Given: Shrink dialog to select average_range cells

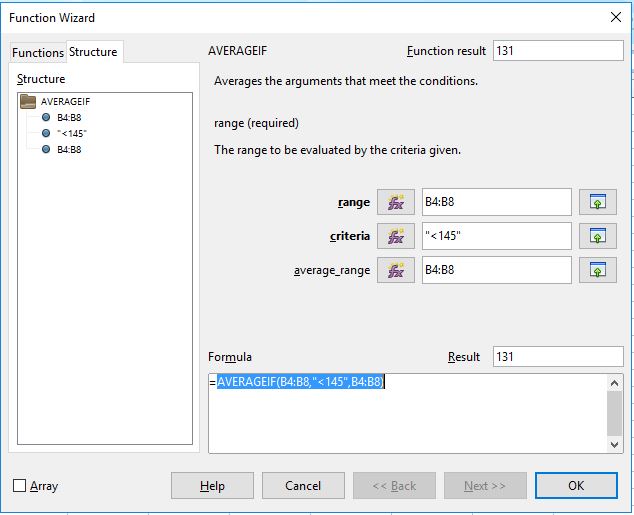Looking at the screenshot, I should click(598, 270).
